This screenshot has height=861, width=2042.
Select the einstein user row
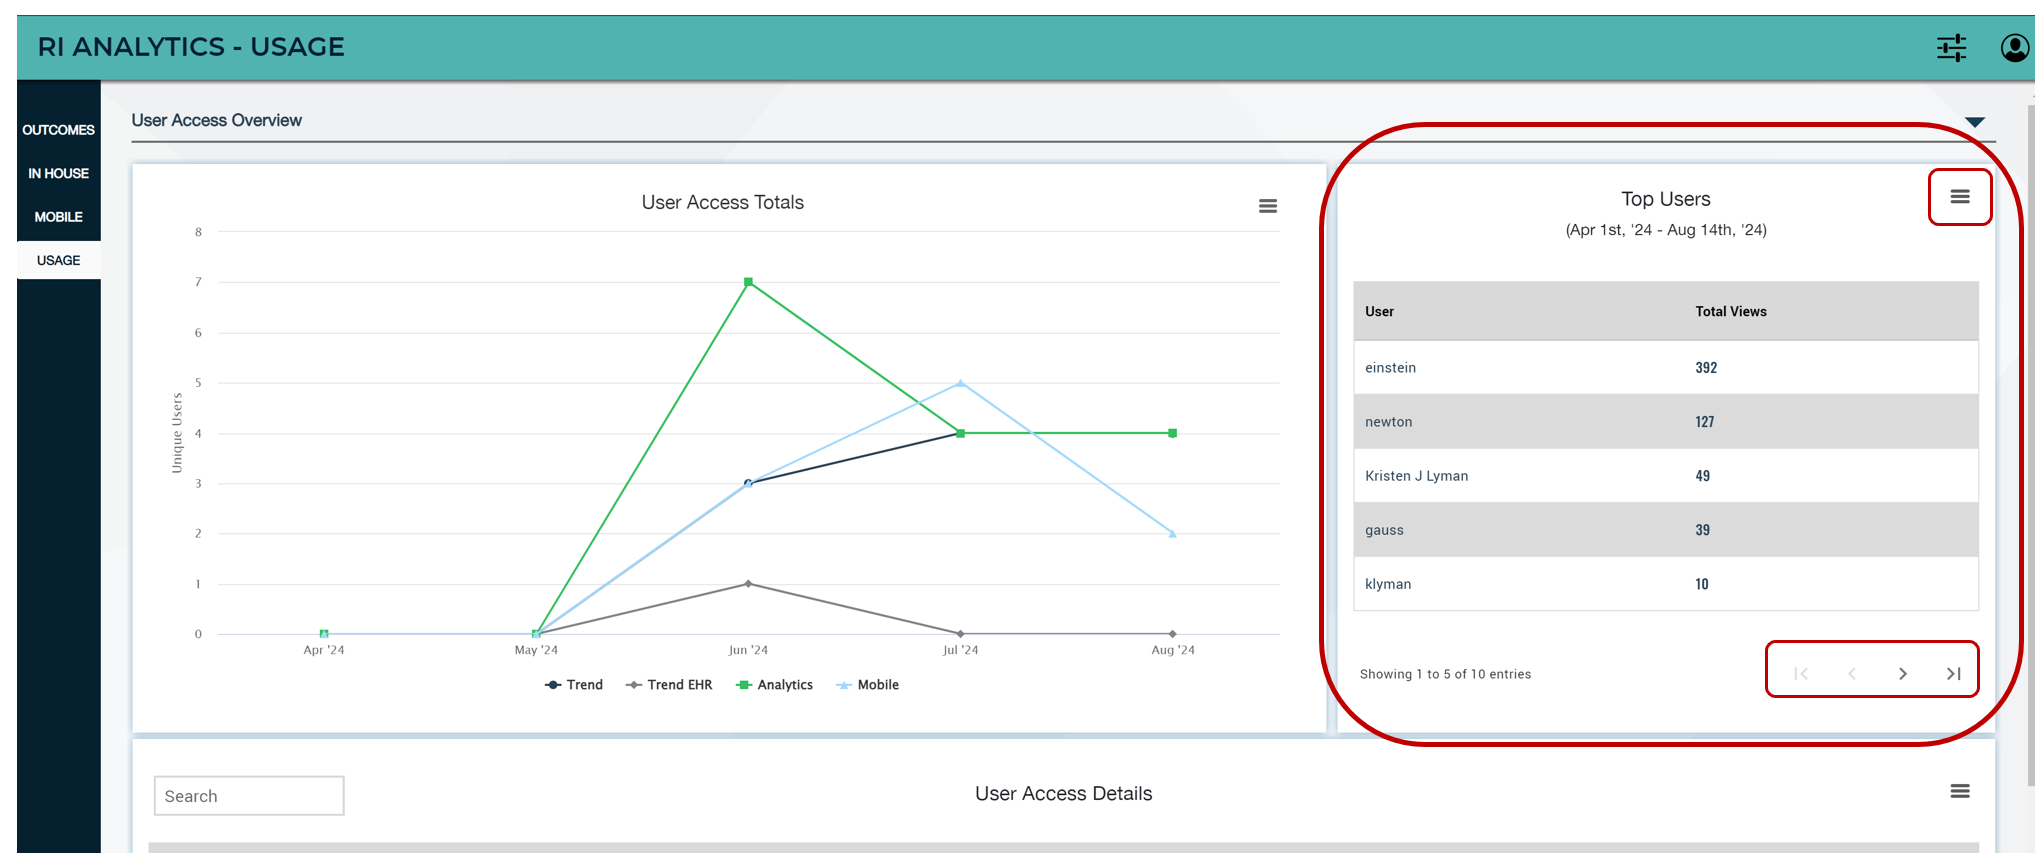tap(1666, 368)
